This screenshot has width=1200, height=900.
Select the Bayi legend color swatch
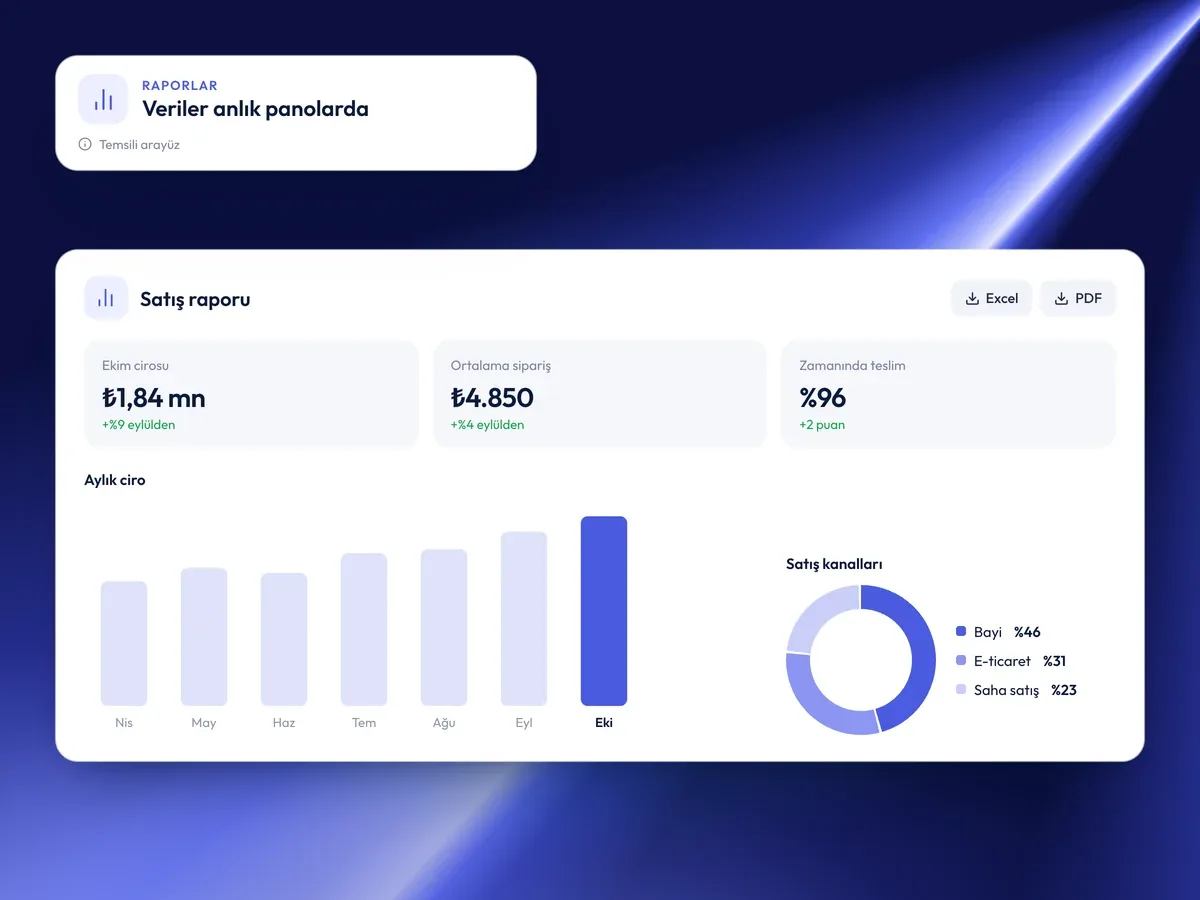point(961,632)
